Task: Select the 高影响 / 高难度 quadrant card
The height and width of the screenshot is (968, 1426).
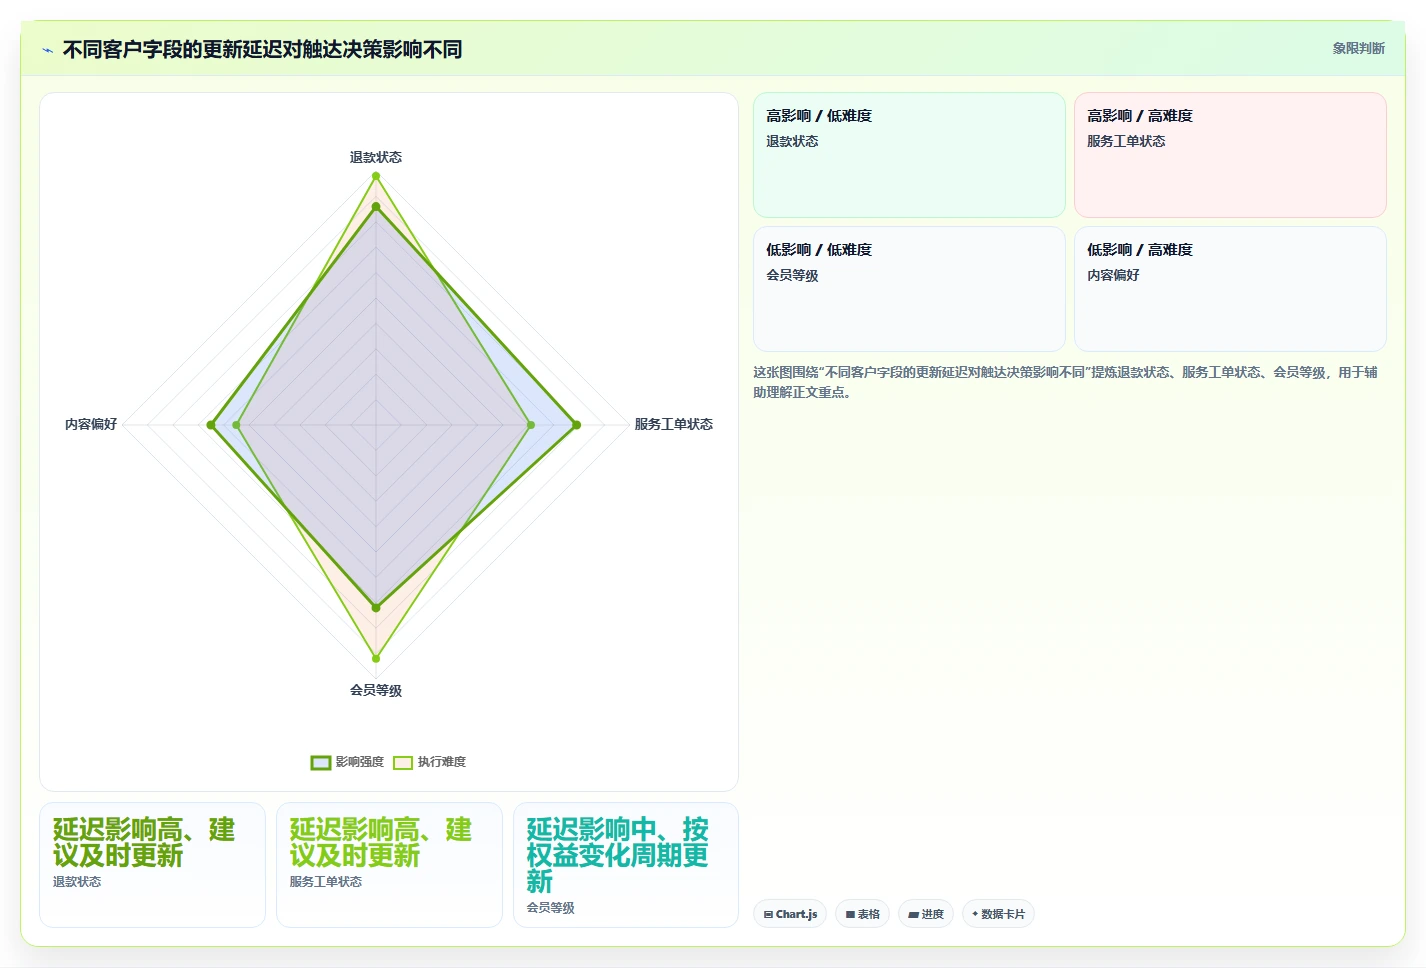Action: point(1230,155)
